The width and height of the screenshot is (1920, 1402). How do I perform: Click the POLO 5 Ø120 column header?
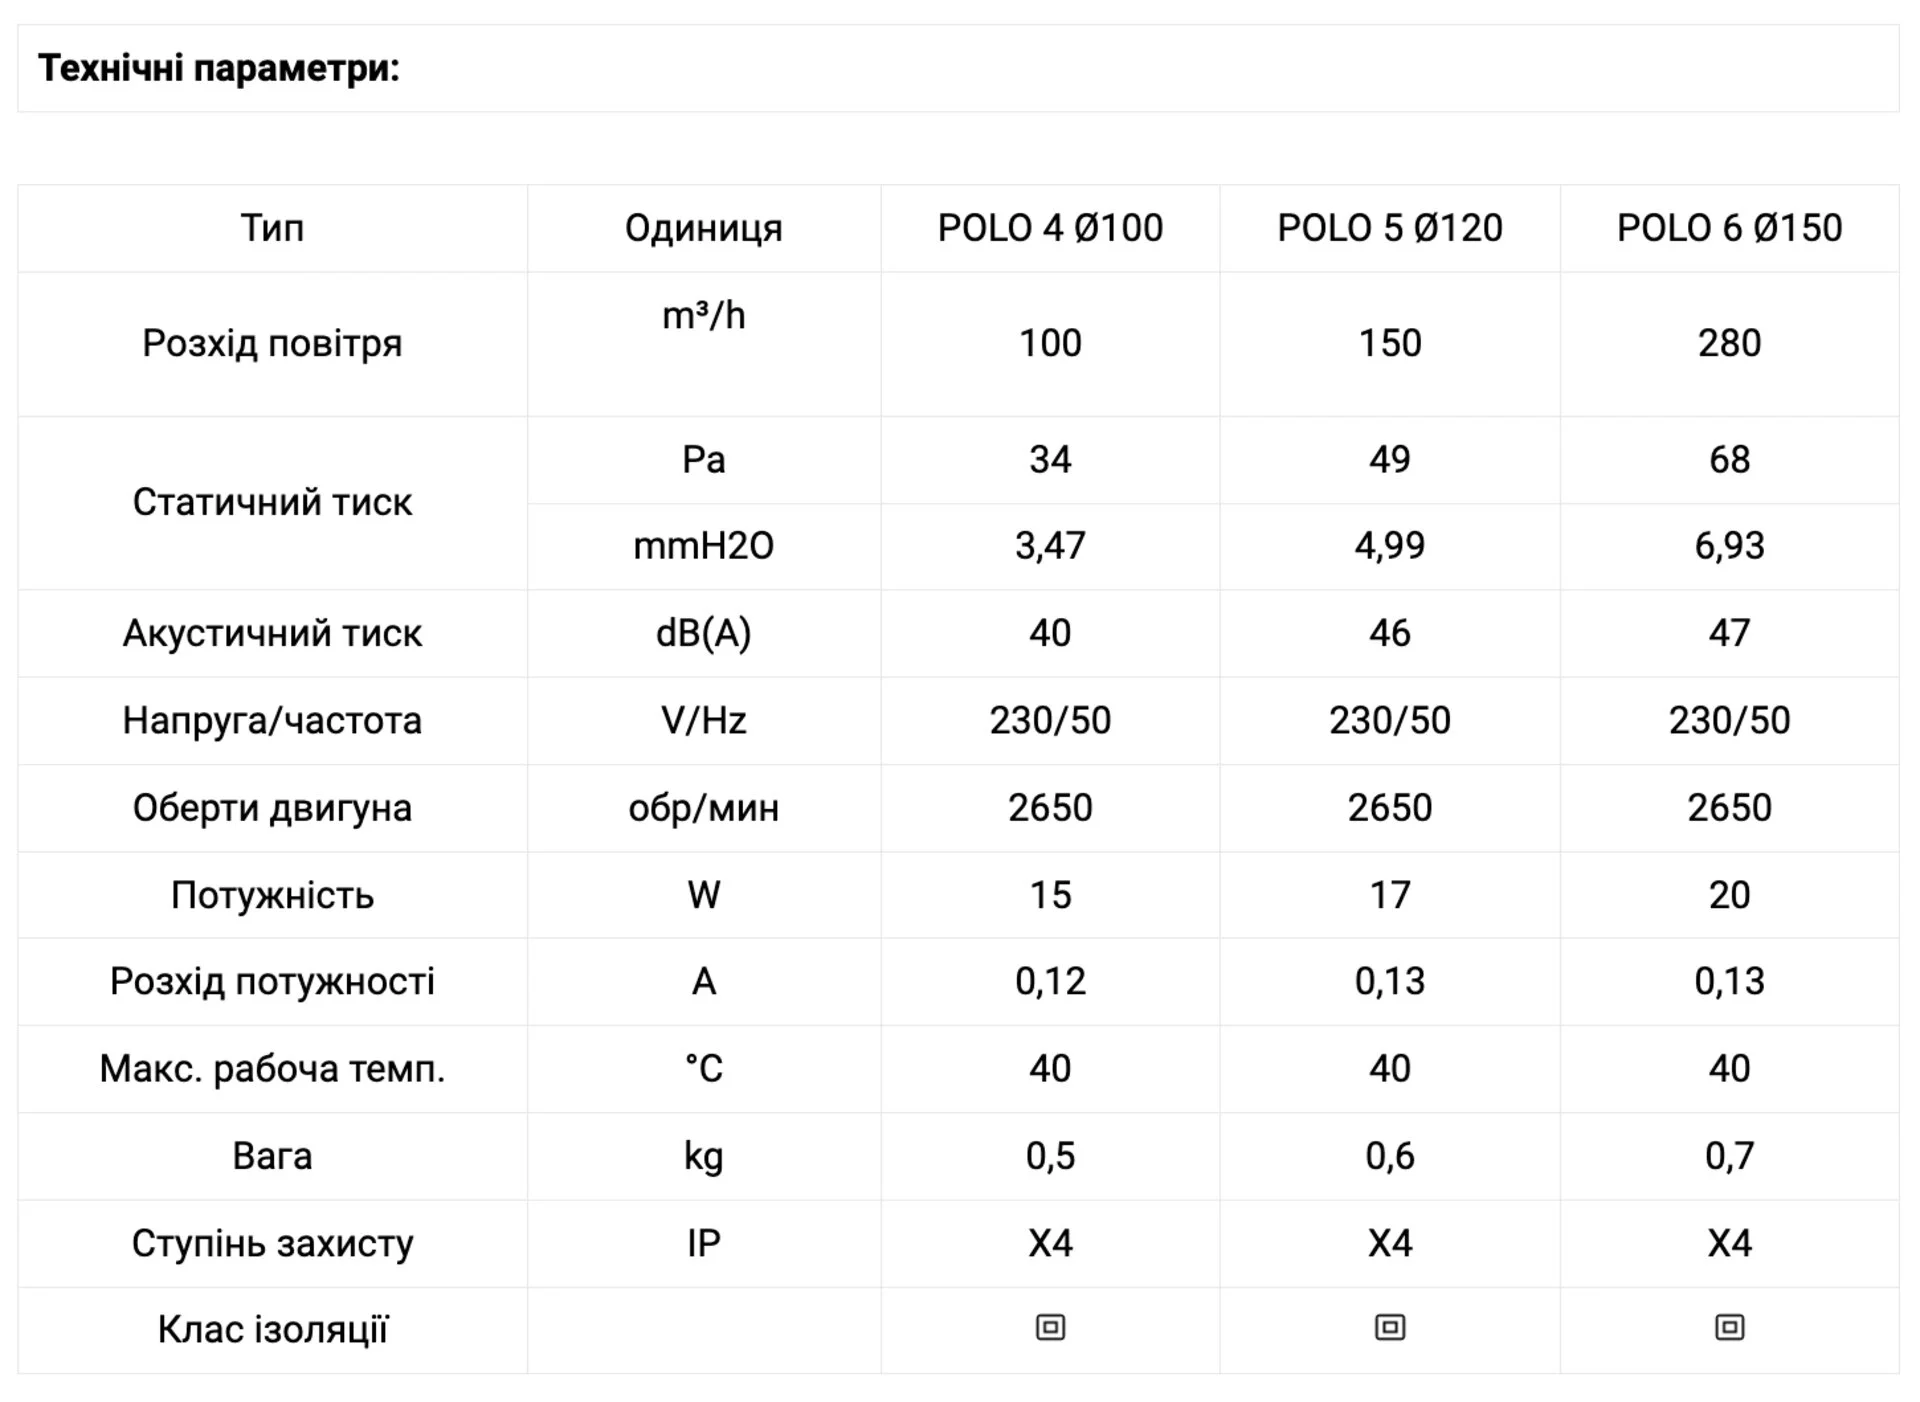coord(1390,228)
